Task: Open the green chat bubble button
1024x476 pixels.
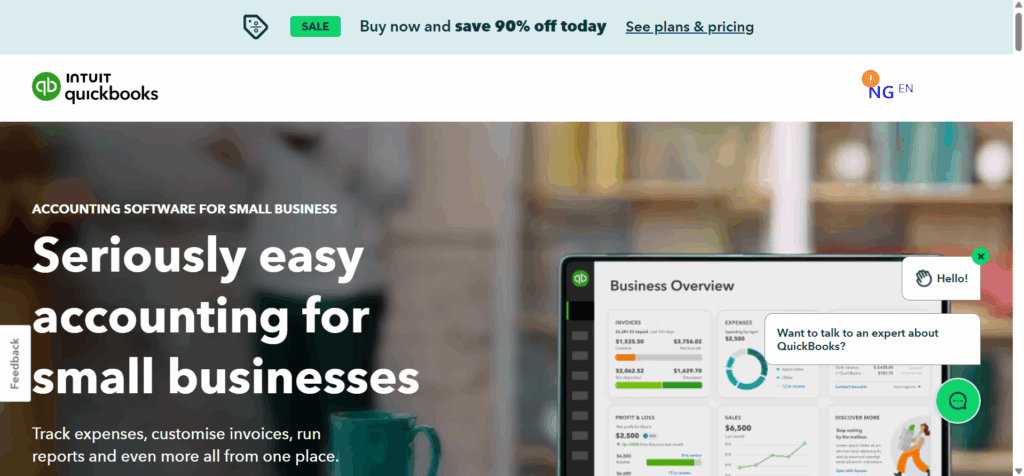Action: pos(958,400)
